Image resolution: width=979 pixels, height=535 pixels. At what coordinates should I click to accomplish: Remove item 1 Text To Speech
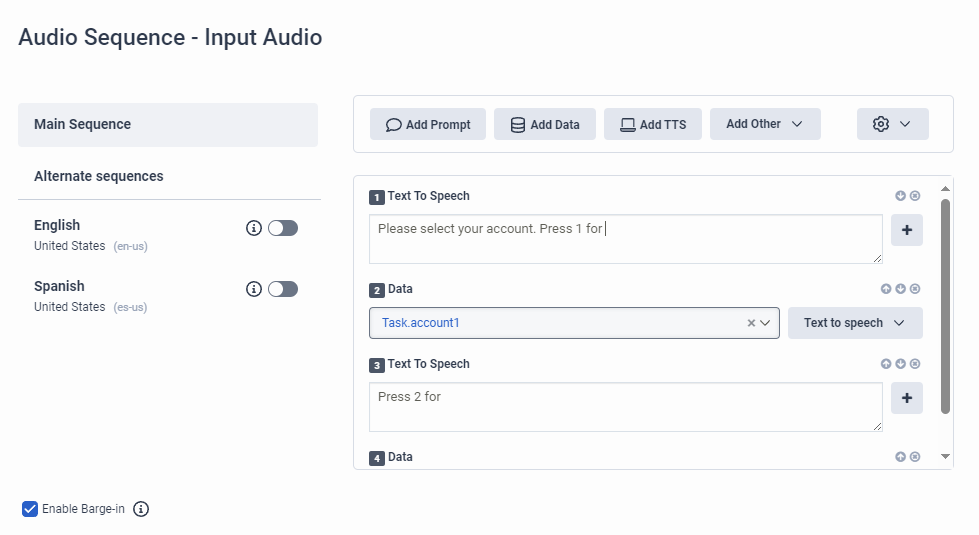pos(915,196)
